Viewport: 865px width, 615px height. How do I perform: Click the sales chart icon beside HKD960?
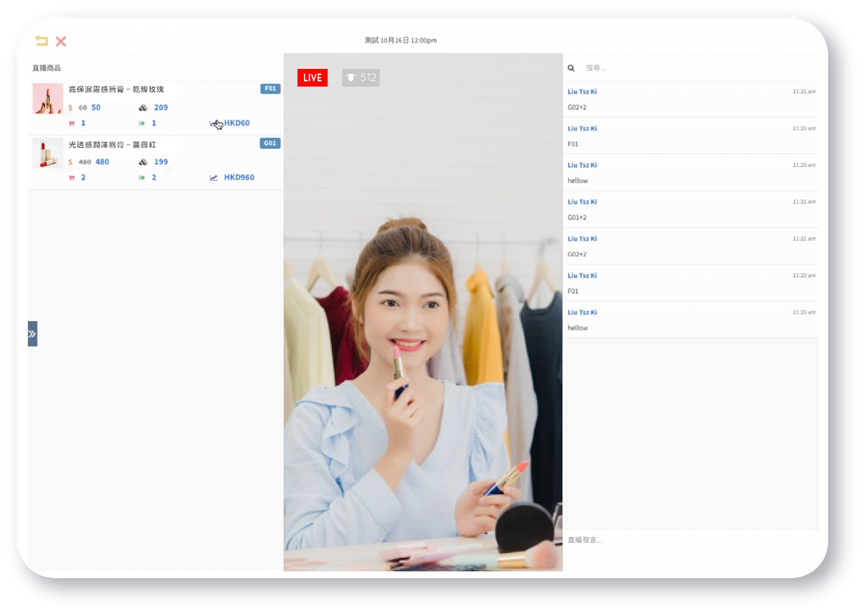[213, 177]
